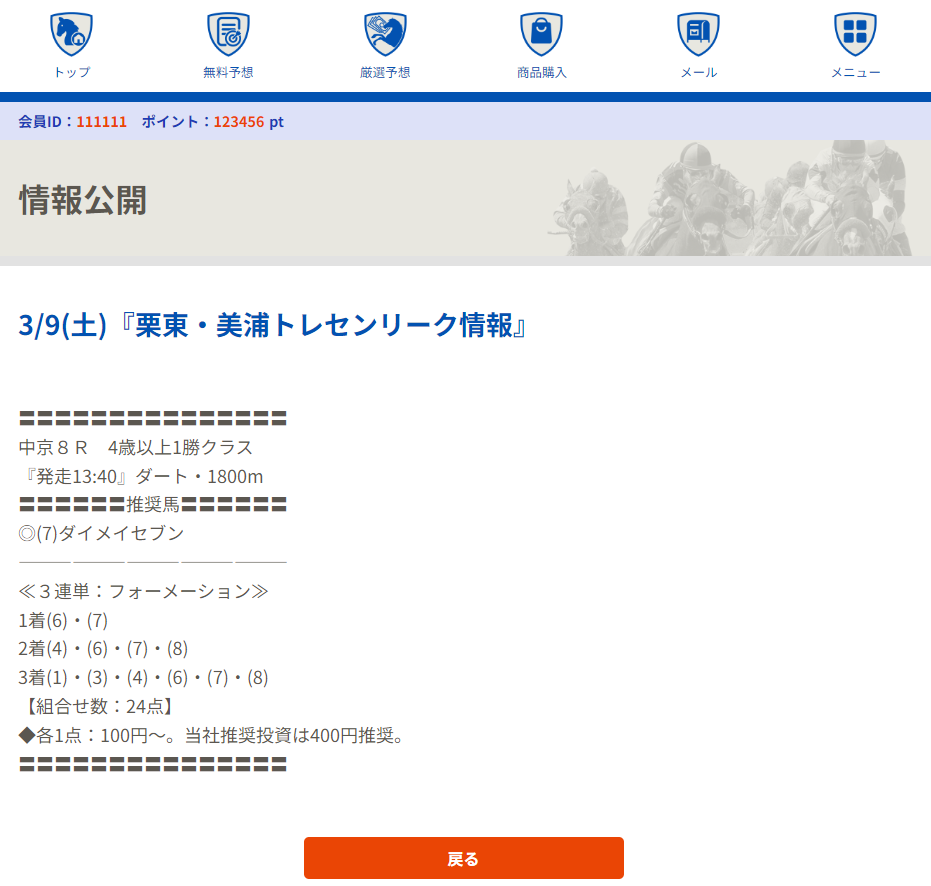The width and height of the screenshot is (931, 886).
Task: Open the 無料予想 document icon
Action: [x=228, y=34]
